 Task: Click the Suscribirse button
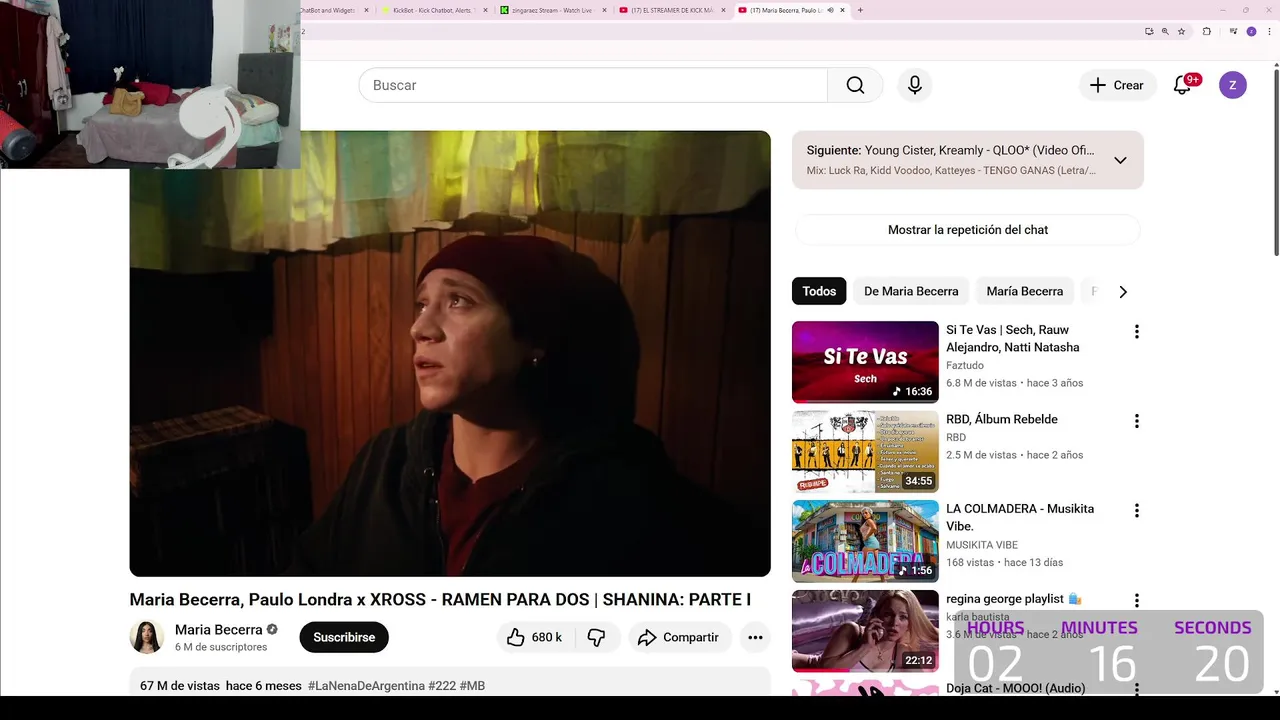pos(344,637)
